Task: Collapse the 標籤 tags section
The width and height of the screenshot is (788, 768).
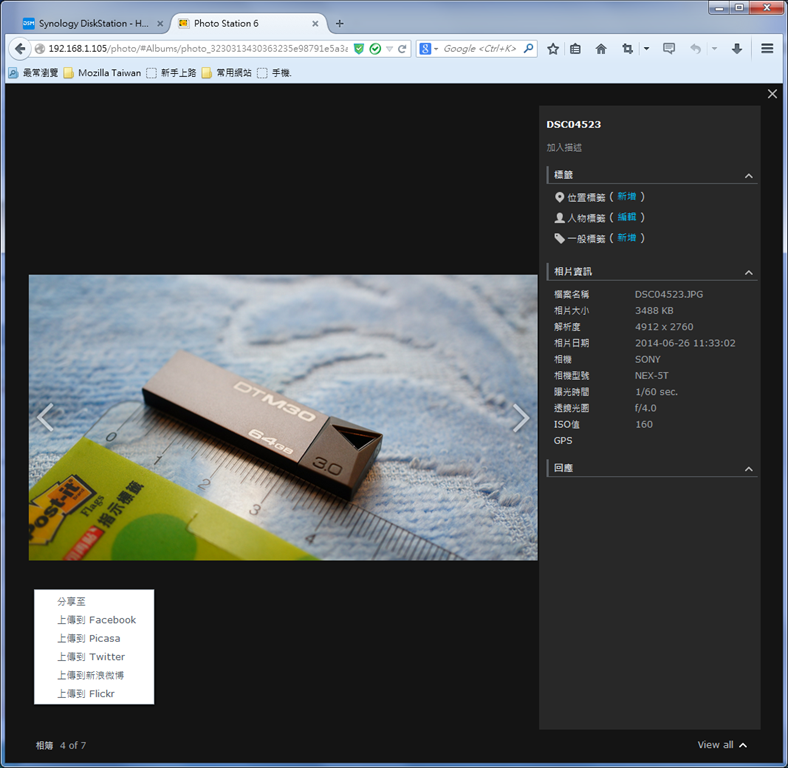Action: tap(748, 176)
